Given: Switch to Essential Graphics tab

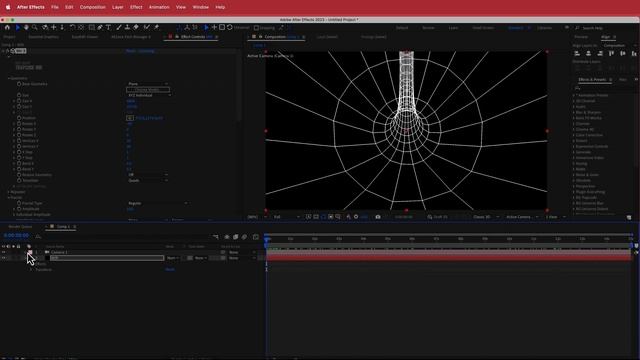Looking at the screenshot, I should (44, 37).
